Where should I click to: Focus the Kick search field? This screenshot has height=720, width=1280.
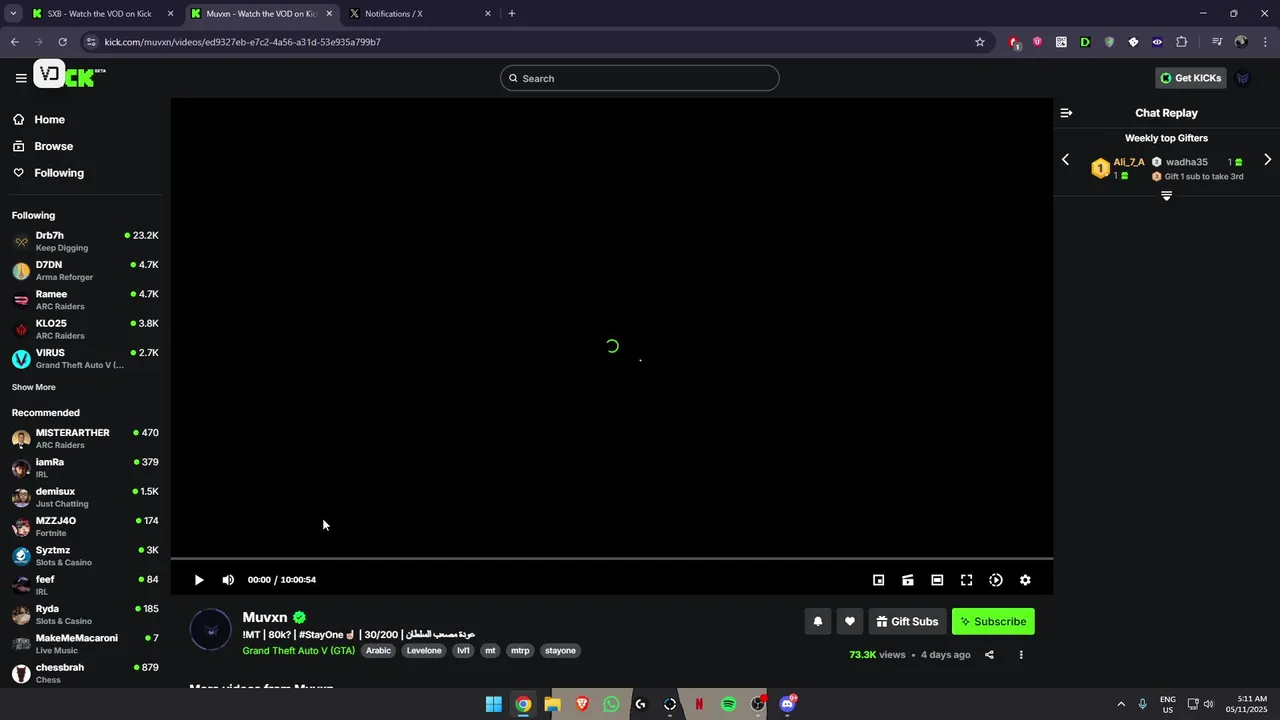640,78
